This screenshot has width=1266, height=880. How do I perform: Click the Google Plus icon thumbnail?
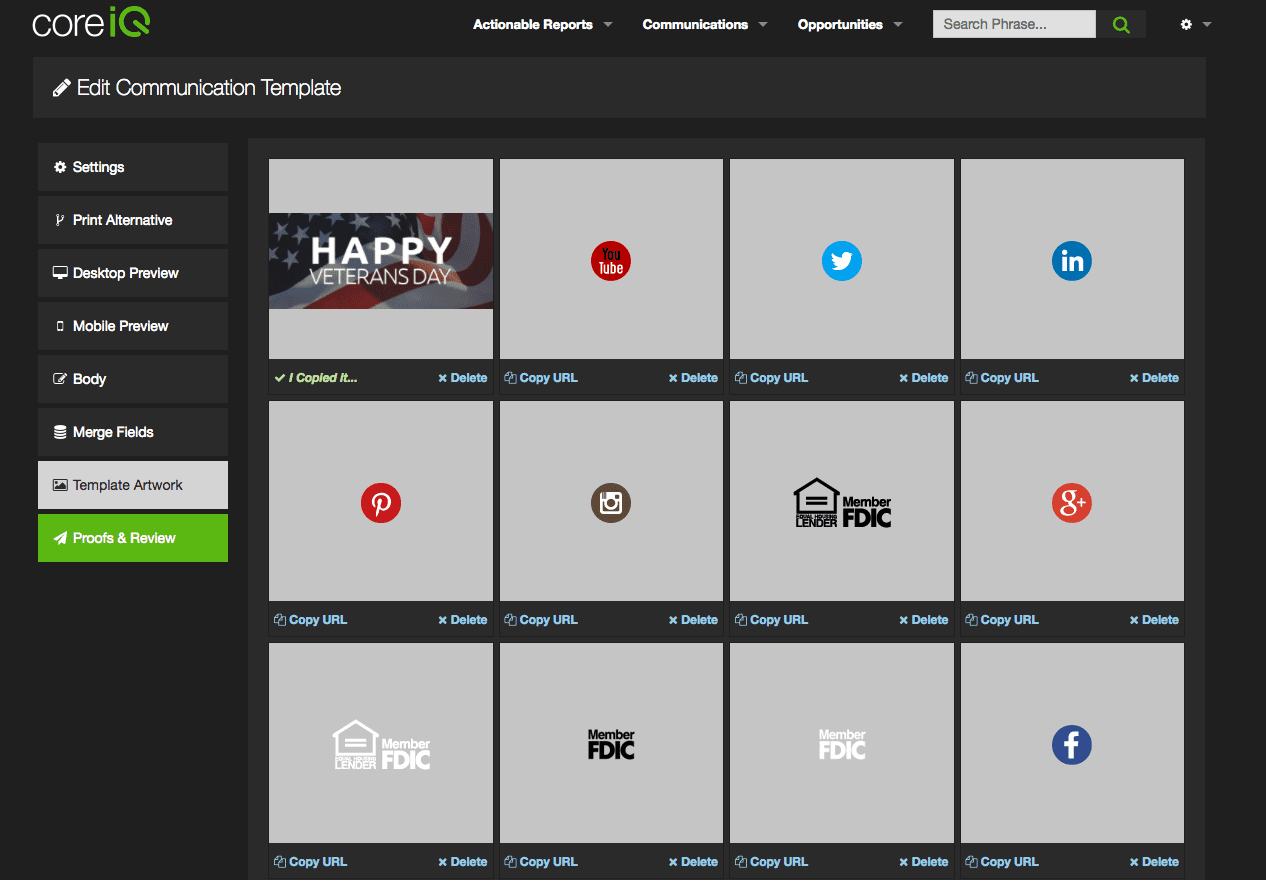click(x=1072, y=502)
